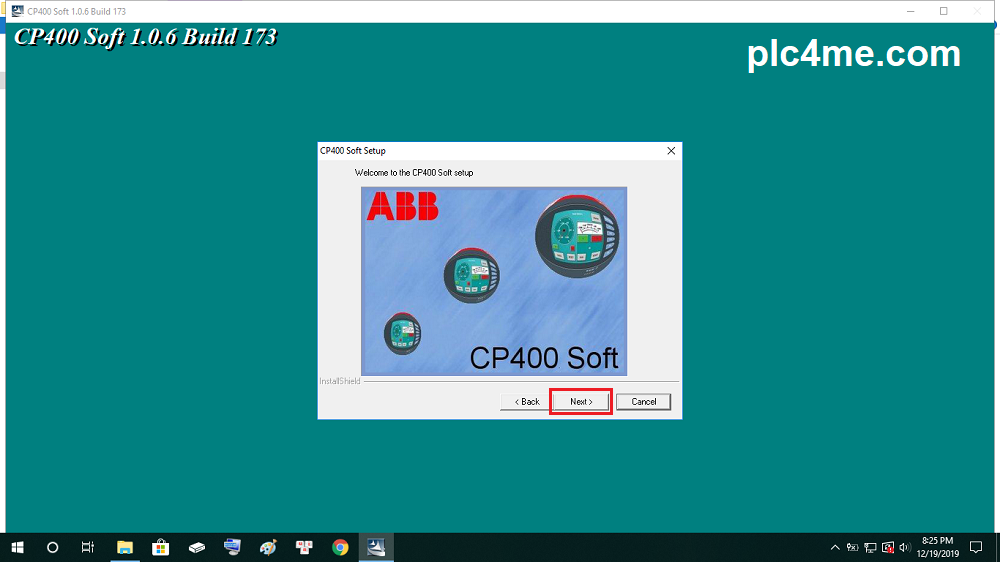Screen dimensions: 1000x562
Task: Open the volume speaker icon in tray
Action: pos(904,547)
